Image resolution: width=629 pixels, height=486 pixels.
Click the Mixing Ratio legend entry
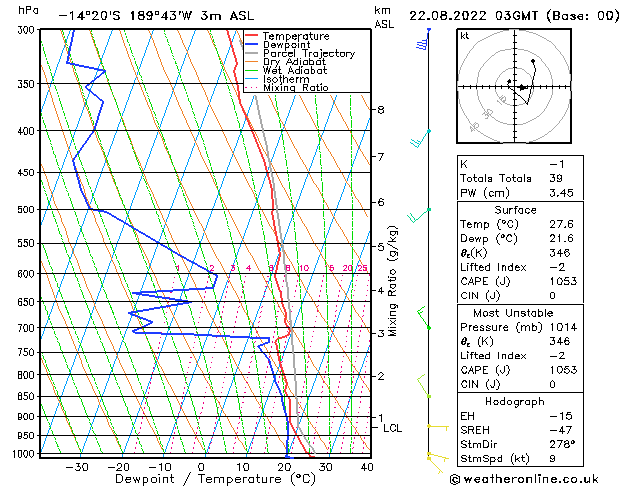[x=287, y=87]
